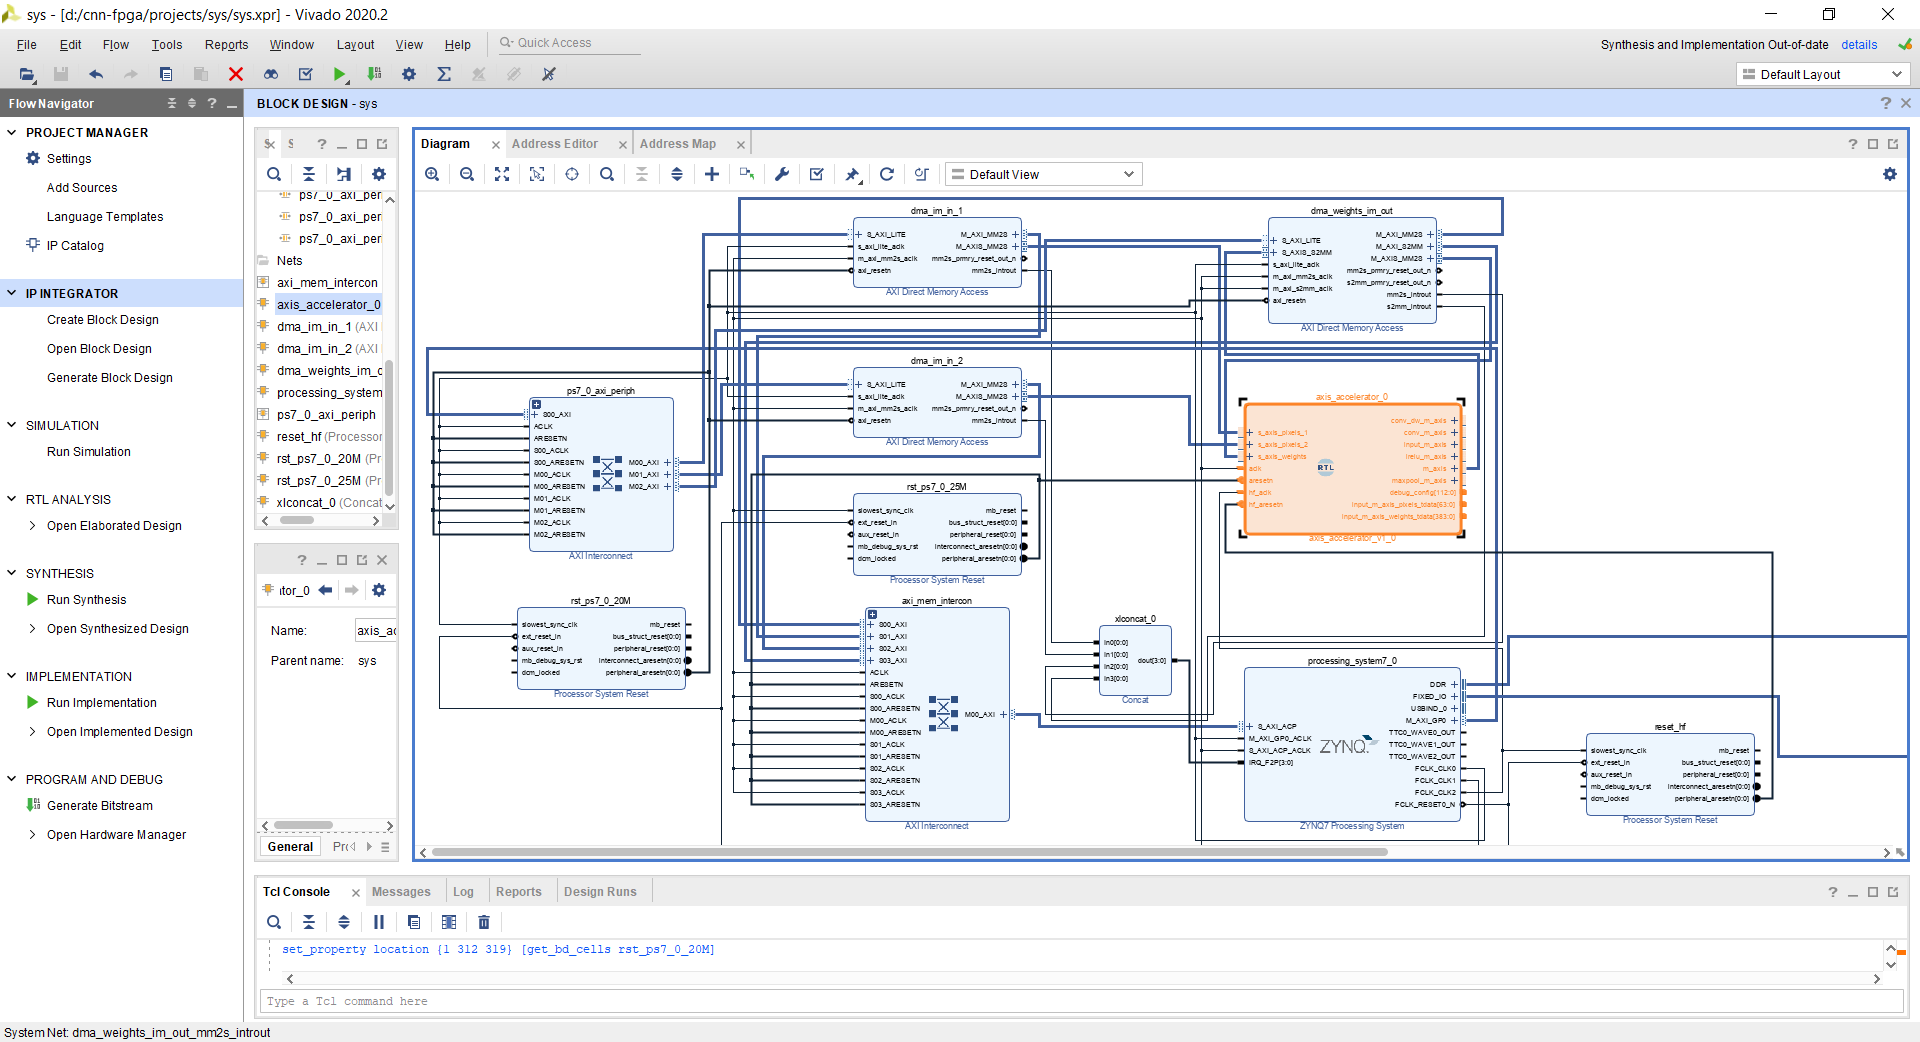Expand Open Synthesized Design item
Viewport: 1920px width, 1042px height.
[x=32, y=629]
